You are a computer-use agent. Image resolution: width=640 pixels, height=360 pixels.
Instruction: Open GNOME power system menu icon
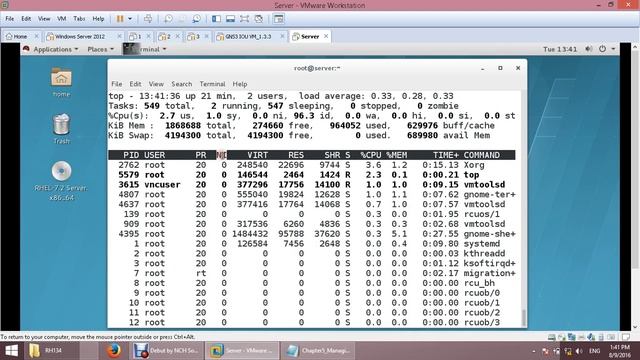[x=602, y=49]
